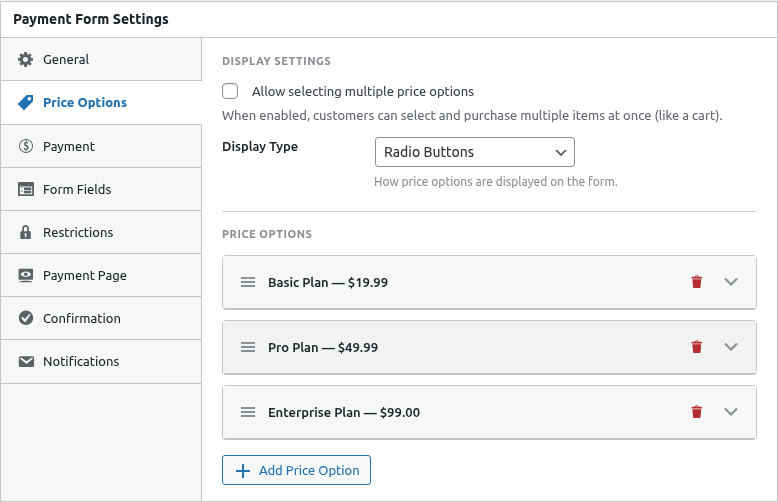The height and width of the screenshot is (502, 778).
Task: Click the Price Options tag icon
Action: tap(25, 103)
